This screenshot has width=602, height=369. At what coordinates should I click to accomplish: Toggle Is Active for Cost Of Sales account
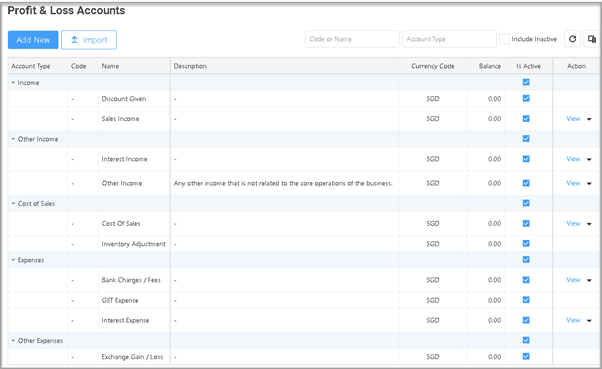tap(526, 223)
